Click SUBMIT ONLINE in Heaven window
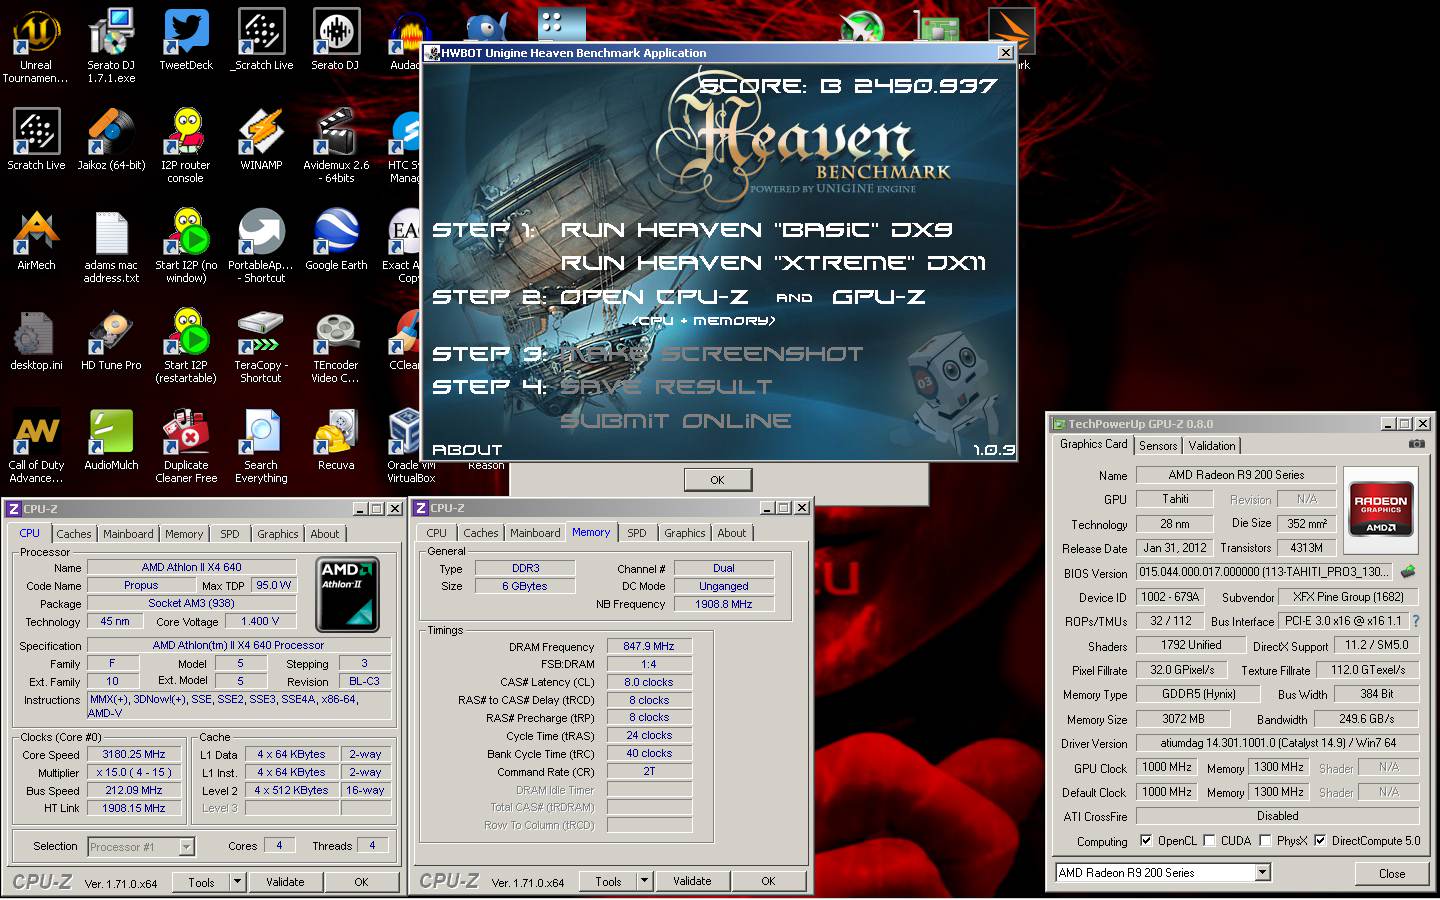The width and height of the screenshot is (1440, 900). coord(676,421)
